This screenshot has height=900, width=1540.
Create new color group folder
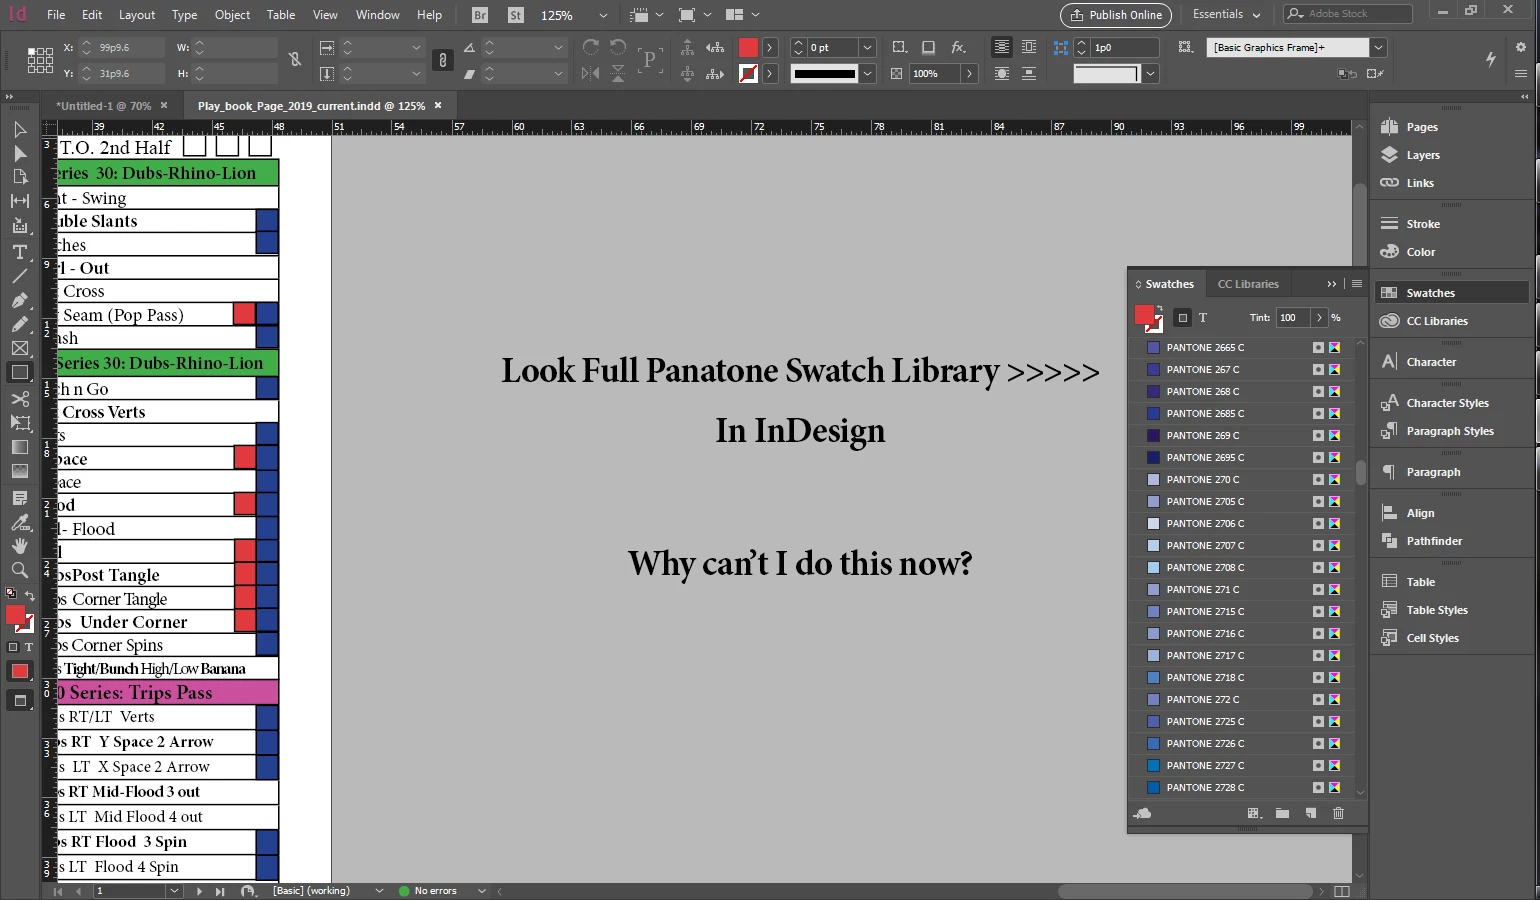click(1282, 813)
